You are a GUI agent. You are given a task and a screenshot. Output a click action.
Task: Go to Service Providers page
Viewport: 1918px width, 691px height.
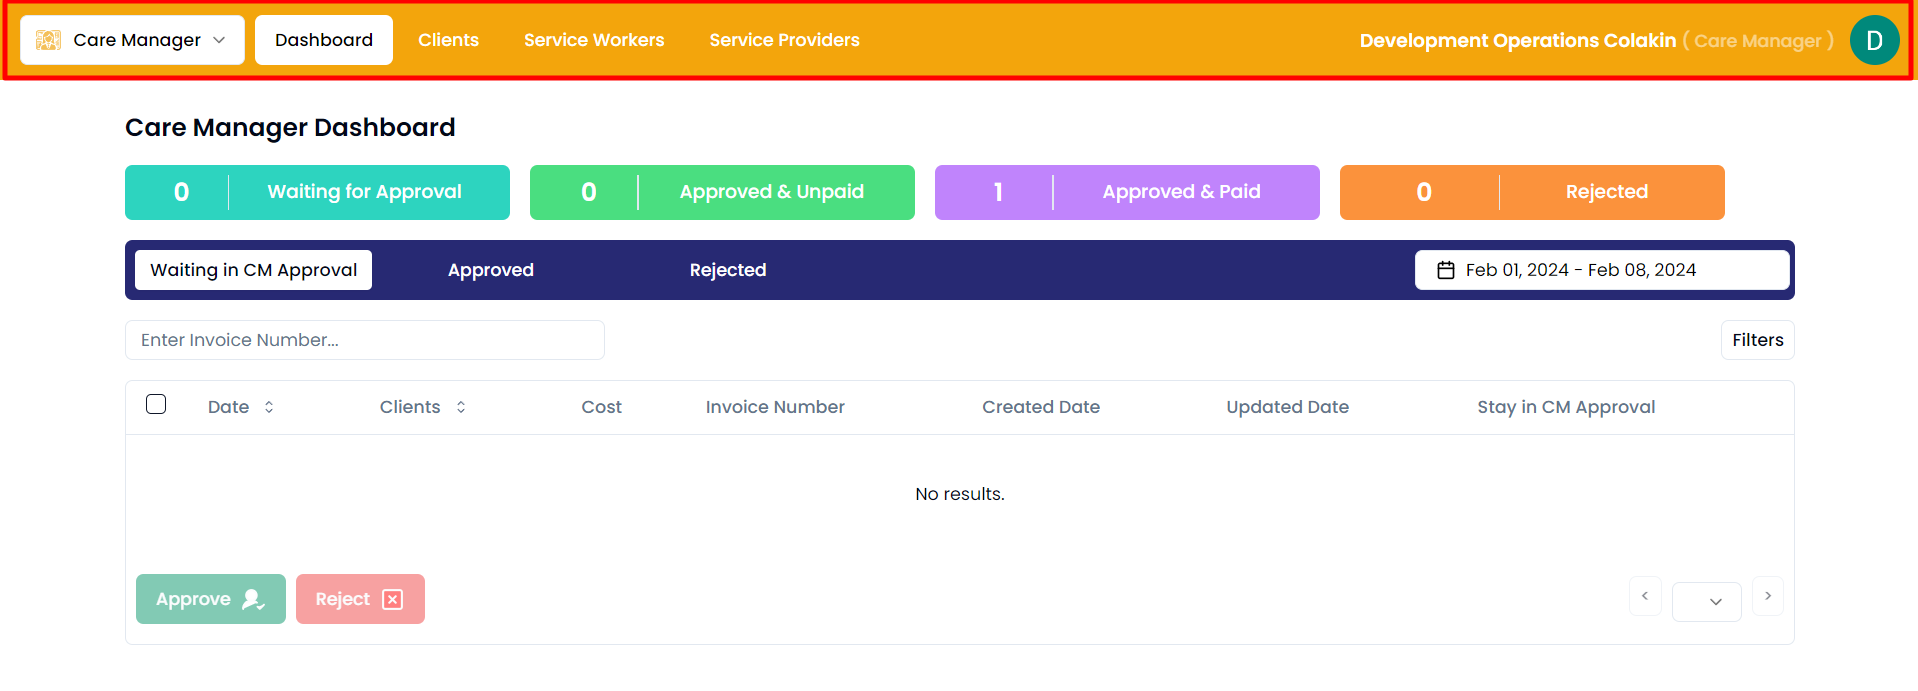(784, 40)
